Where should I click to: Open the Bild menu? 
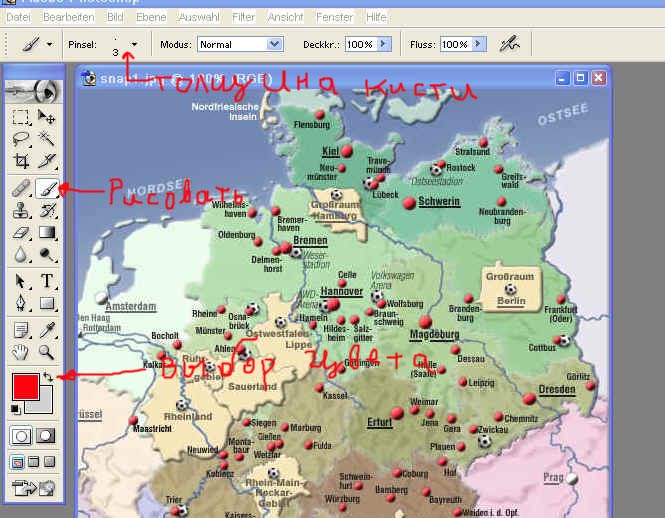(115, 17)
